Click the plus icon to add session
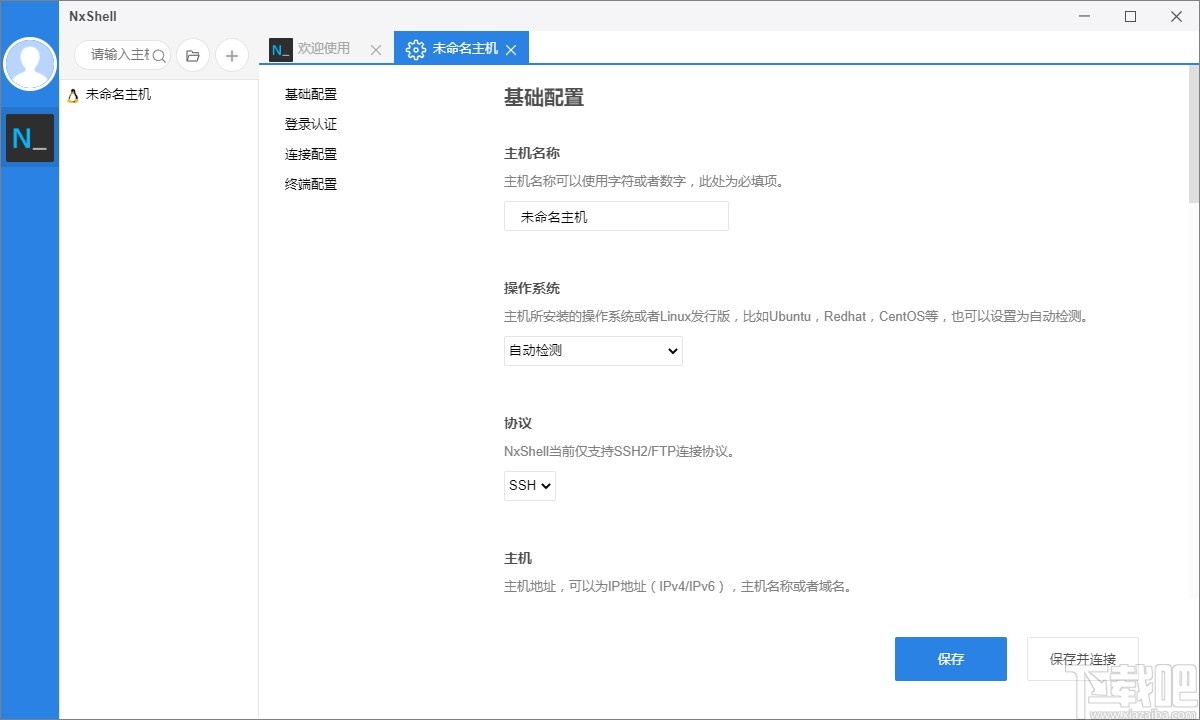This screenshot has width=1200, height=720. click(231, 55)
